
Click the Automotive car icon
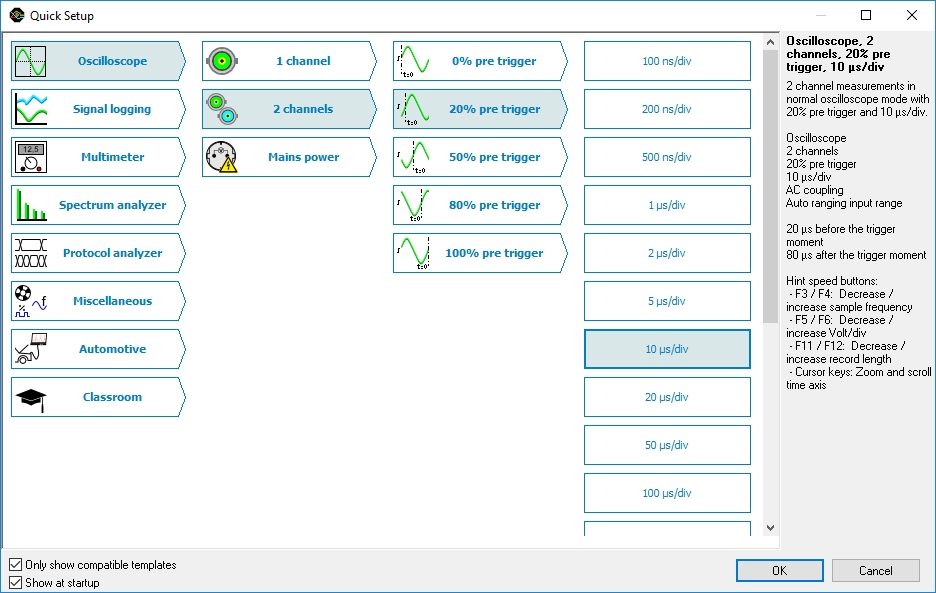[30, 349]
